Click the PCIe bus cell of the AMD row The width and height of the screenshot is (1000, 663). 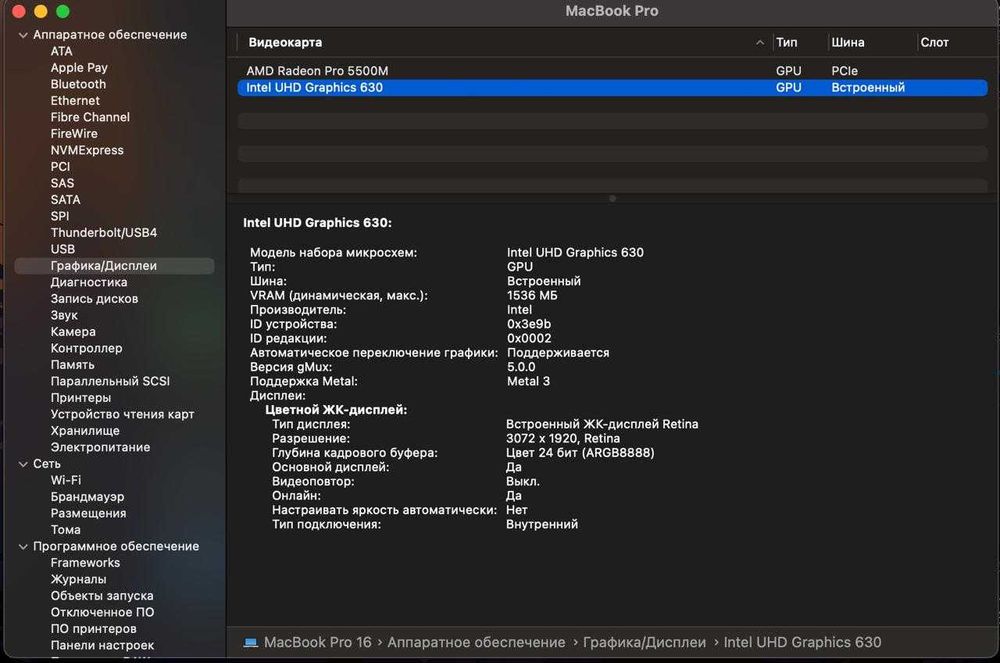(x=844, y=71)
